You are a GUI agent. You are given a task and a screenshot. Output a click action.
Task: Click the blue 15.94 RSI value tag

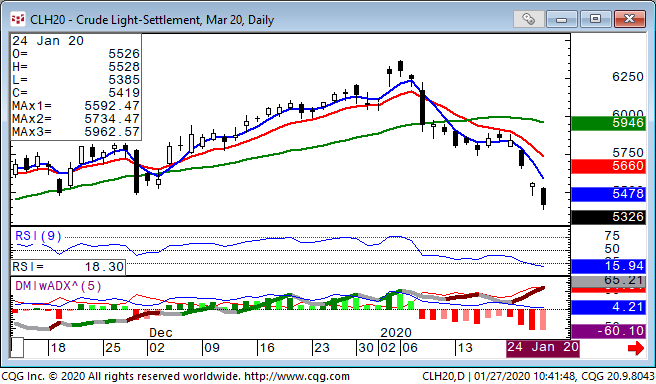tap(608, 266)
